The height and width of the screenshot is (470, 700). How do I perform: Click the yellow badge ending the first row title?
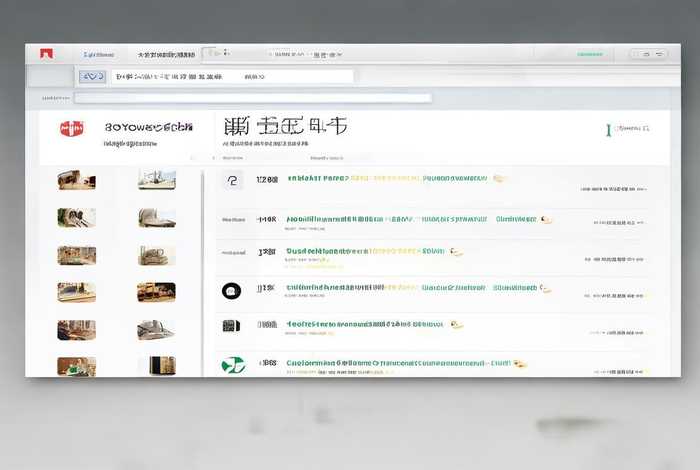[499, 179]
